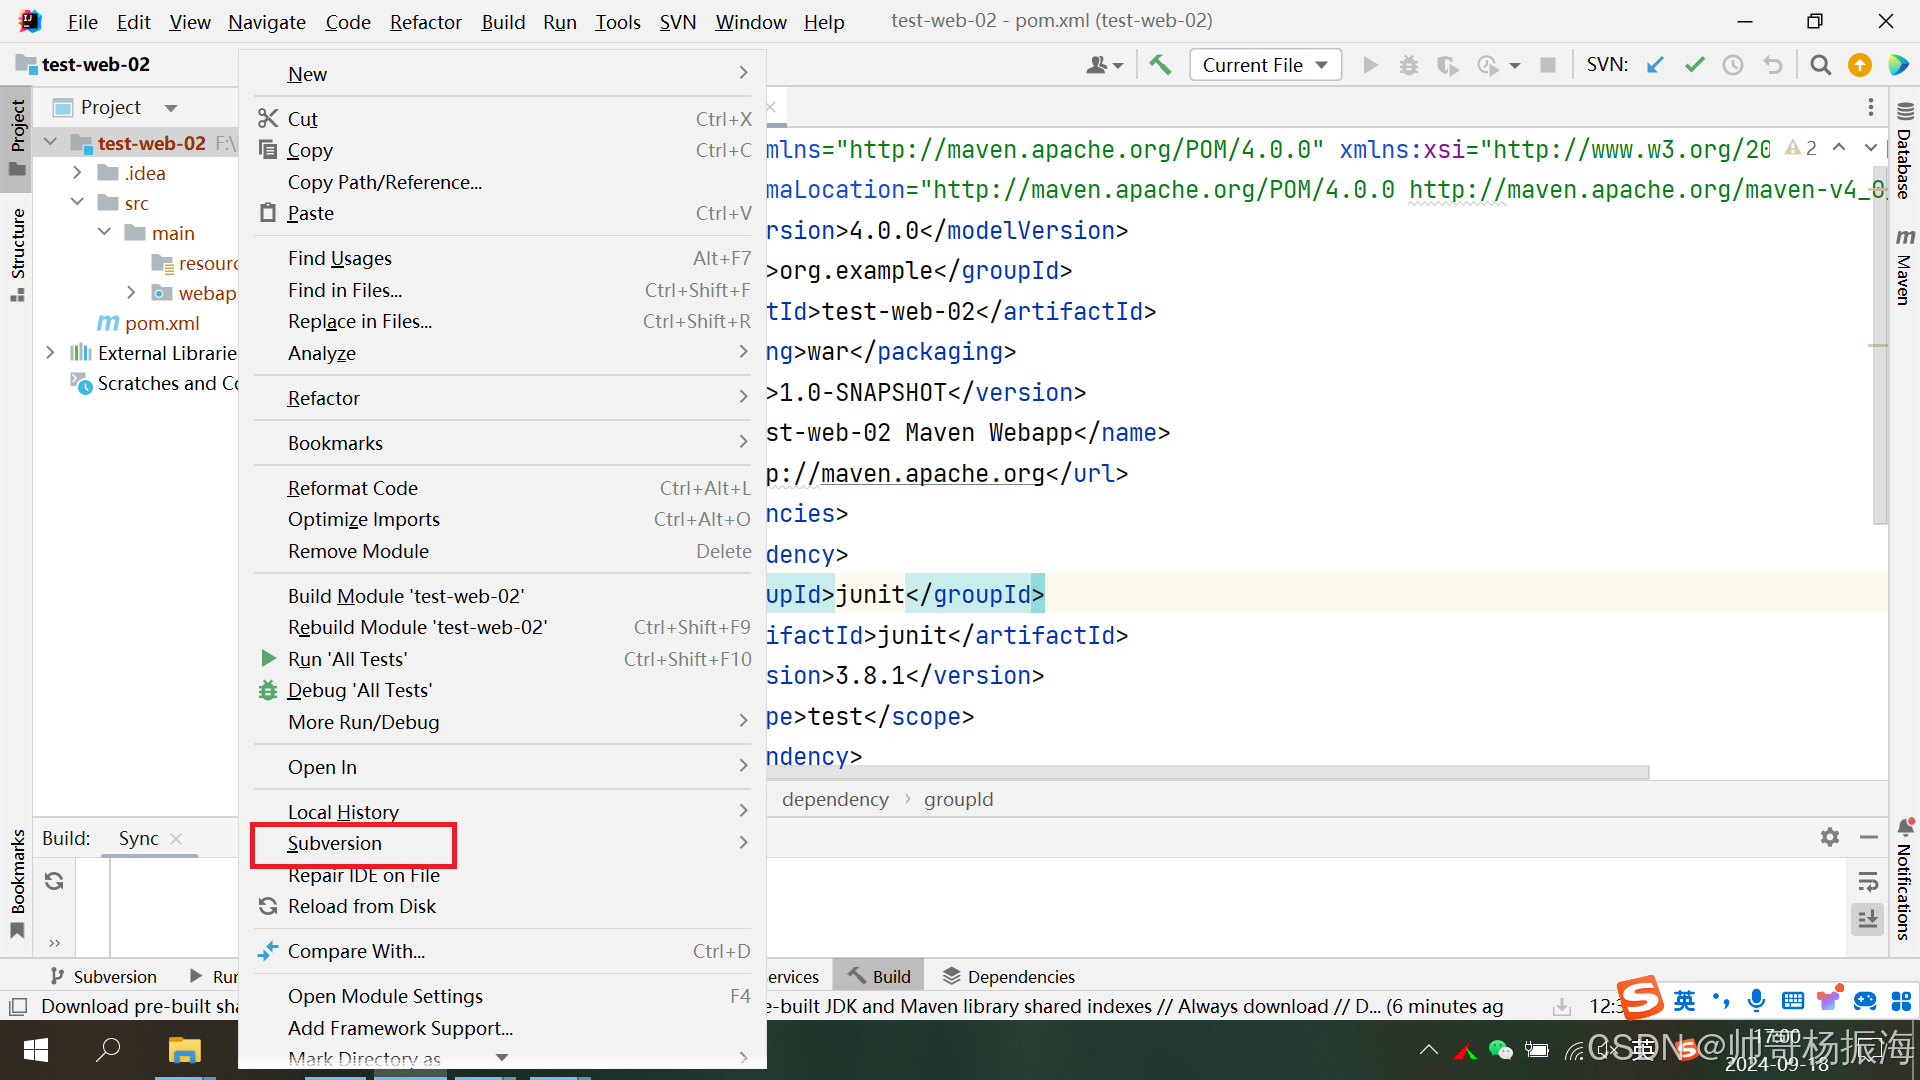Click the Build panel settings gear icon

point(1829,837)
